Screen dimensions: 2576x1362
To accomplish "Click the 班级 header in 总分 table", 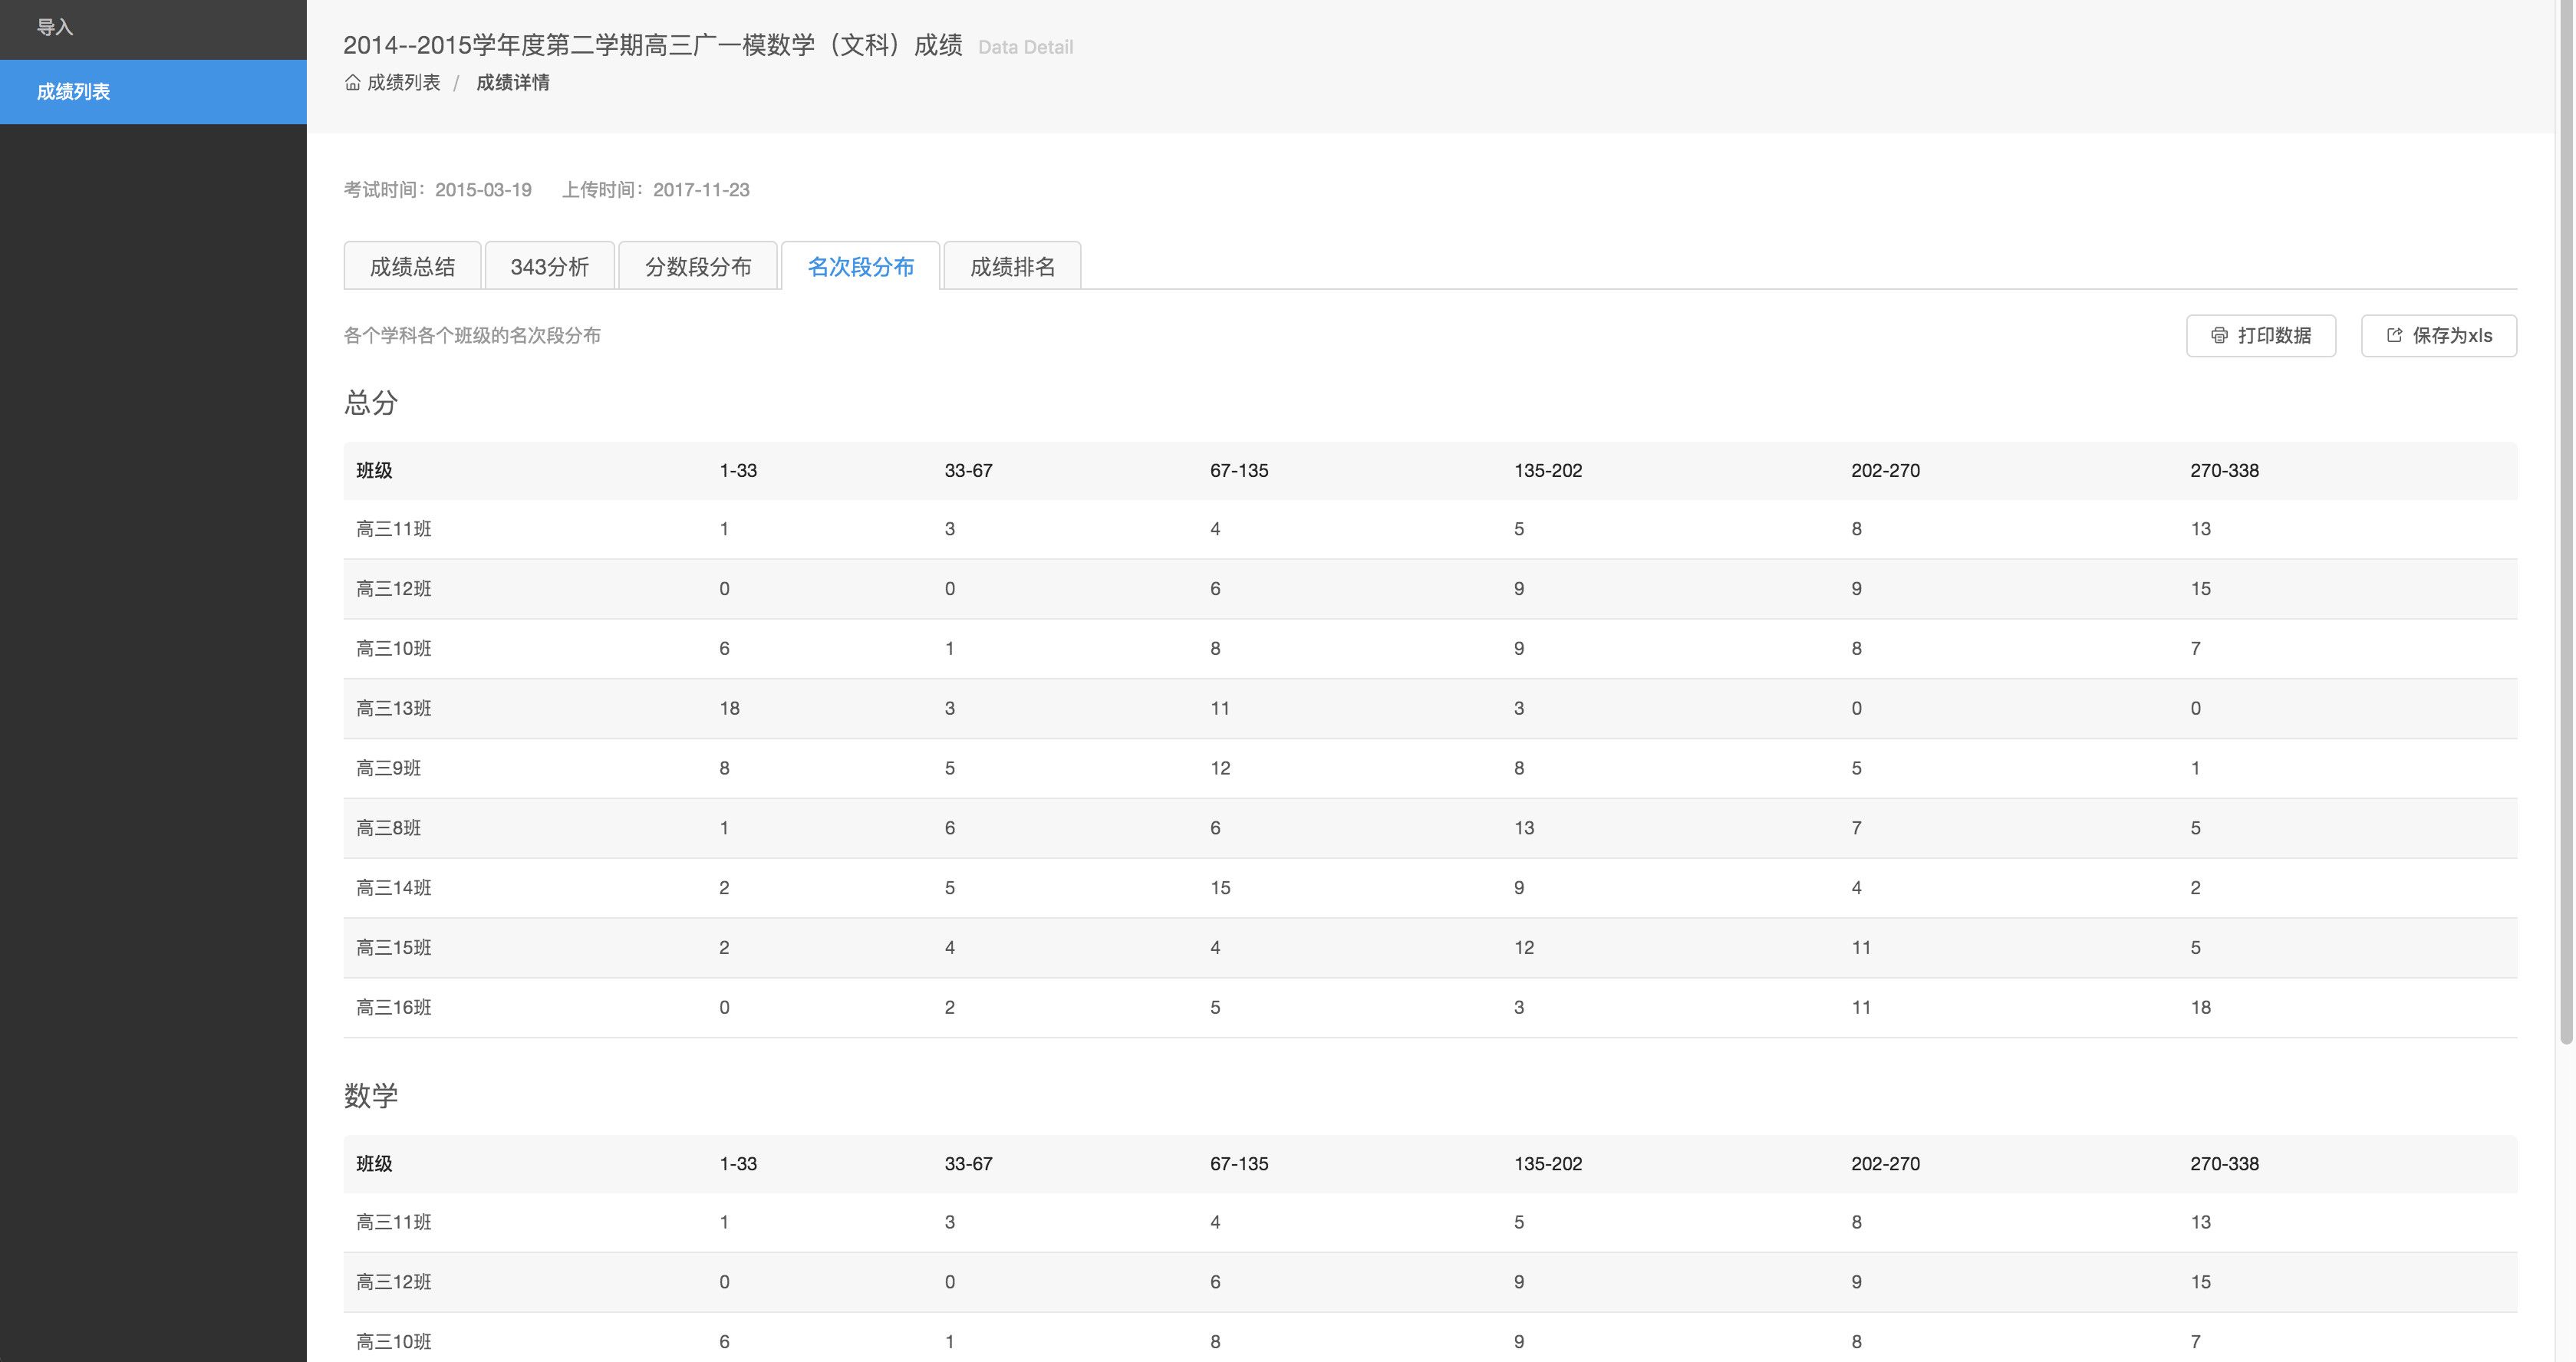I will (x=374, y=470).
